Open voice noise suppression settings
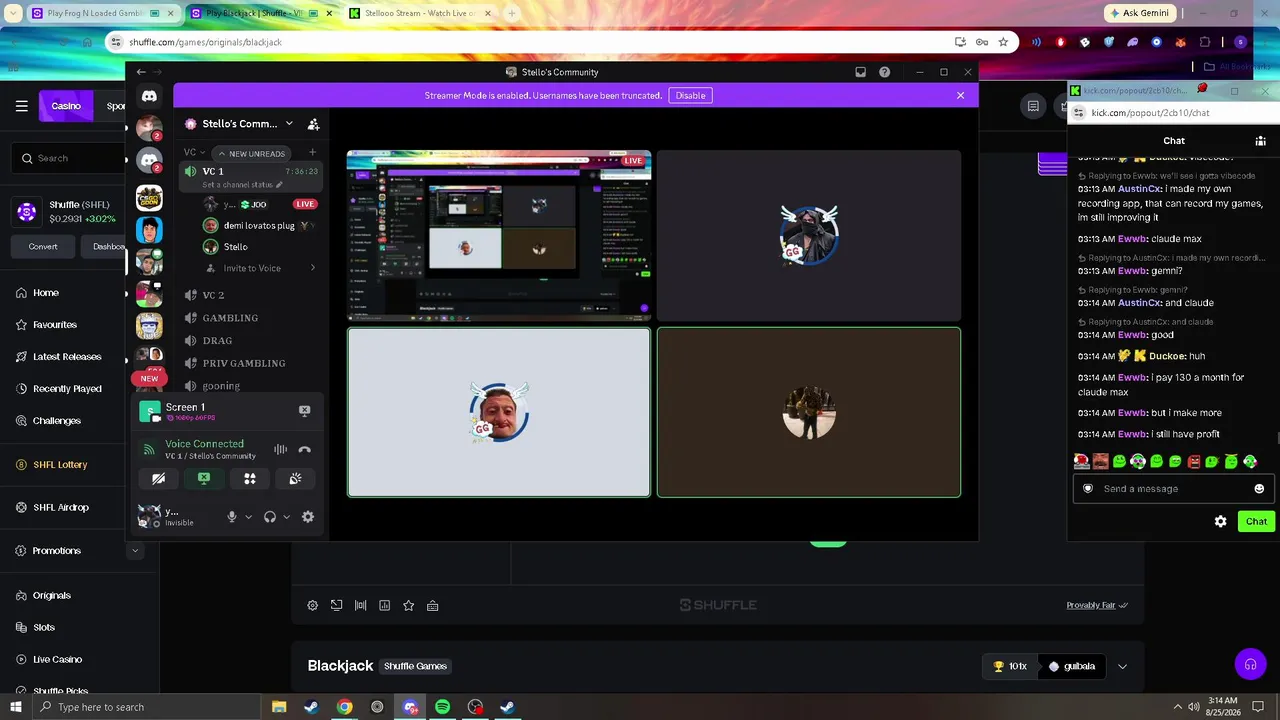Image resolution: width=1280 pixels, height=720 pixels. pyautogui.click(x=281, y=450)
